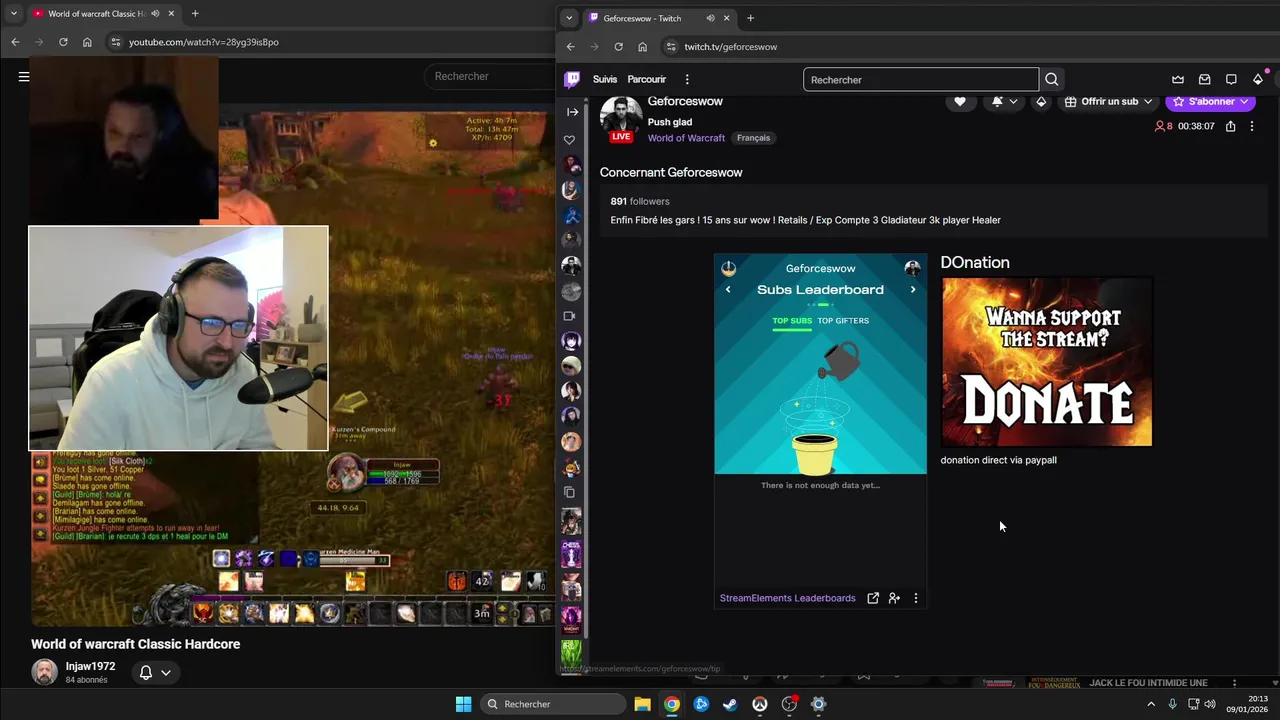The image size is (1280, 720).
Task: Open the taskbar volume speaker icon
Action: tap(1210, 704)
